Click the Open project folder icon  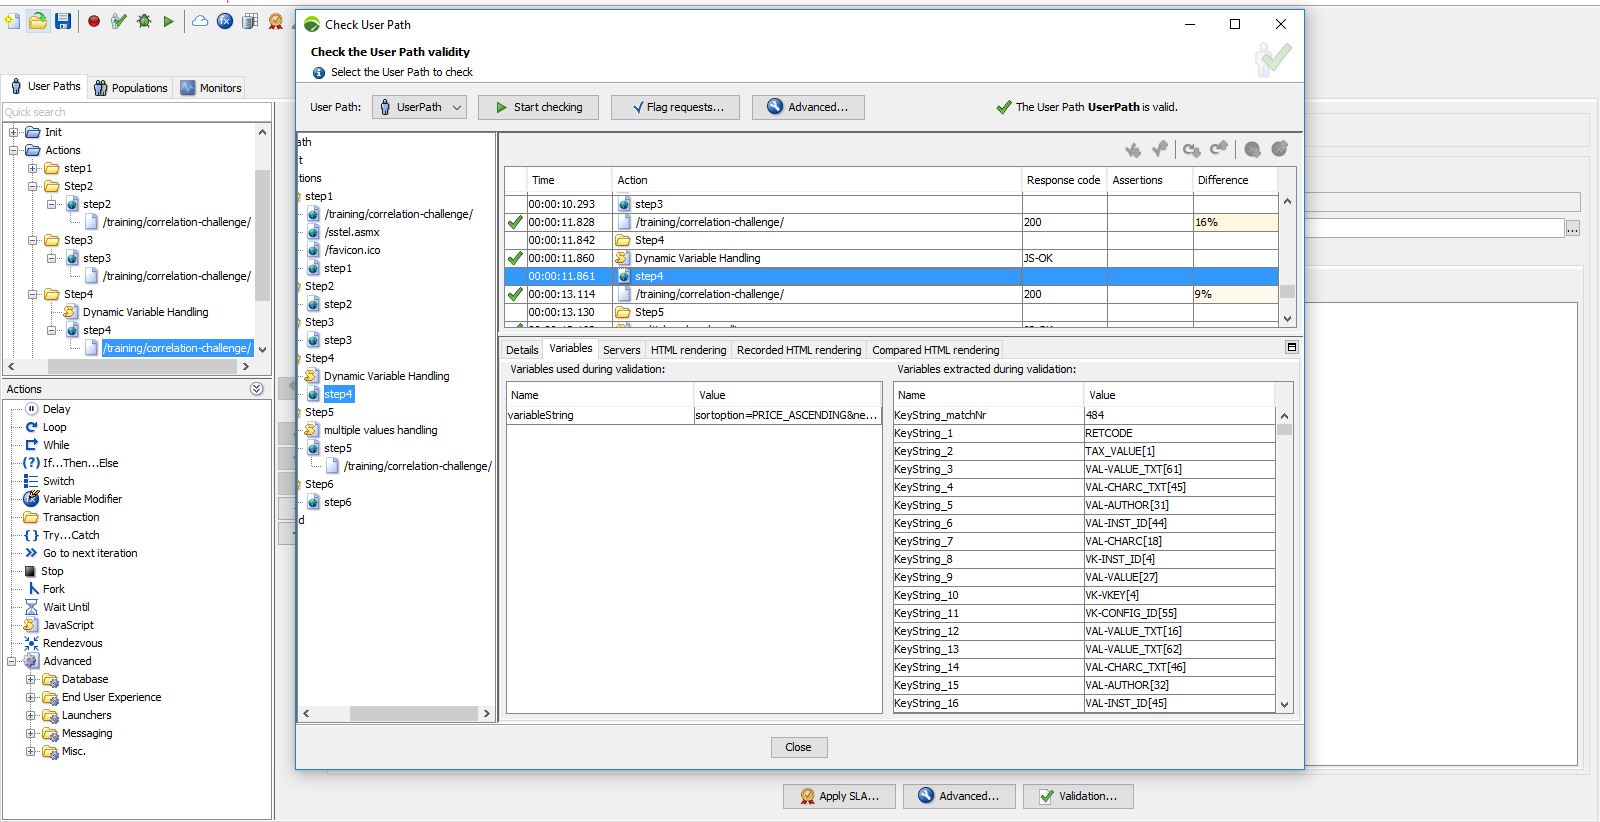tap(37, 21)
